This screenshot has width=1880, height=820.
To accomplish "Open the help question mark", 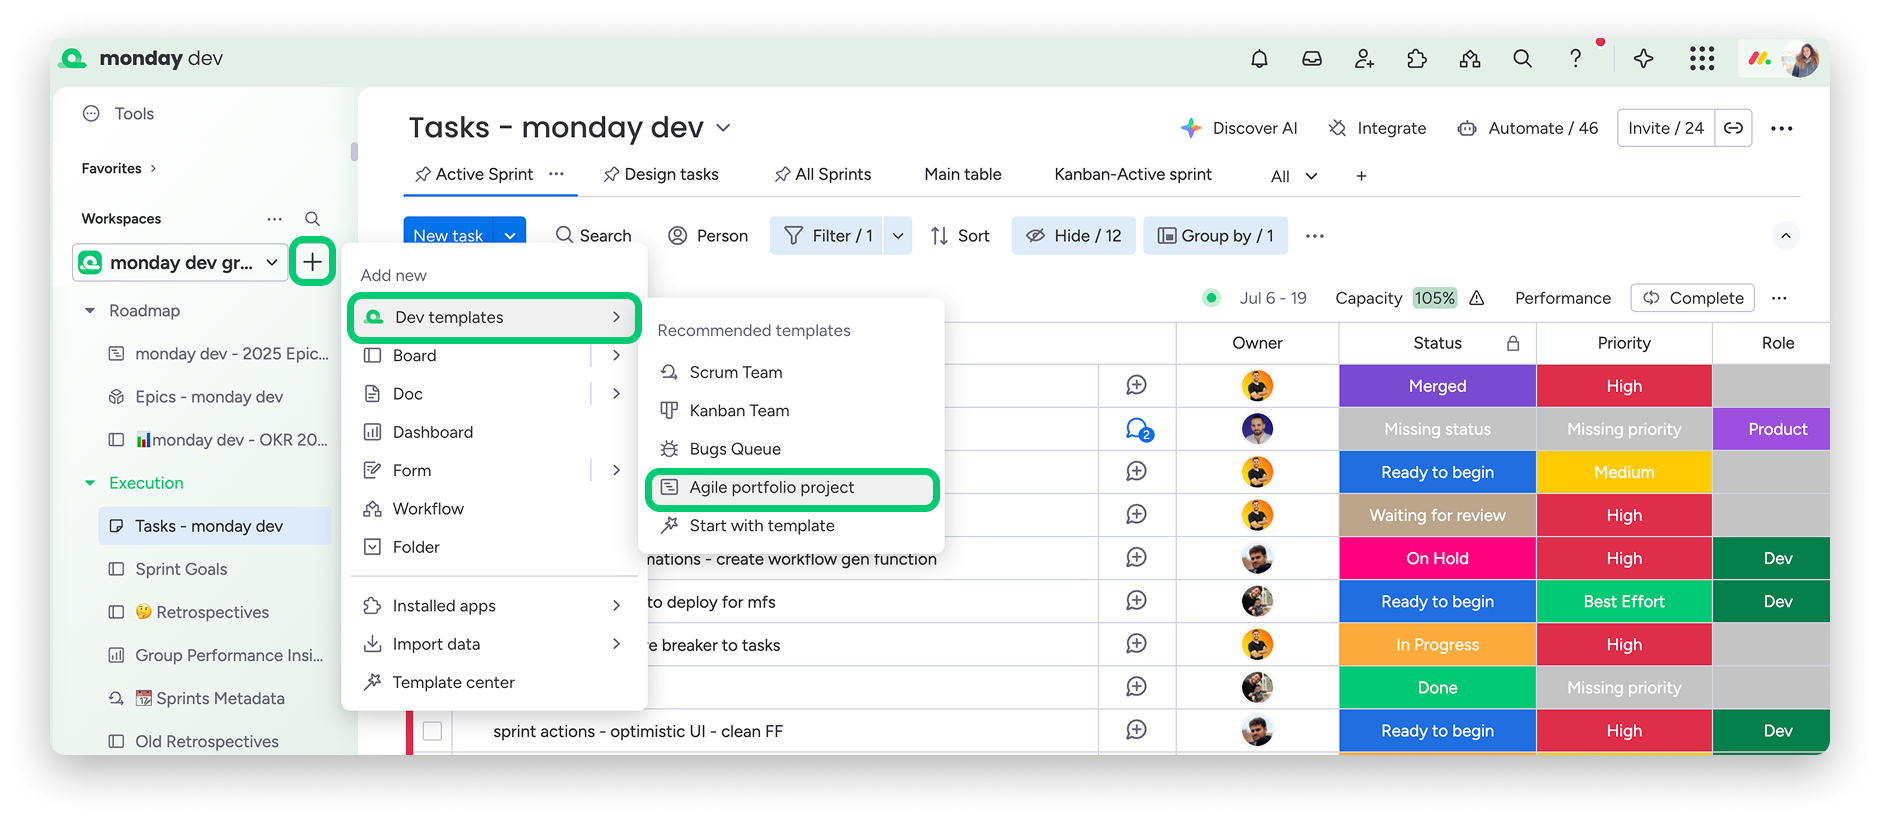I will (x=1575, y=59).
